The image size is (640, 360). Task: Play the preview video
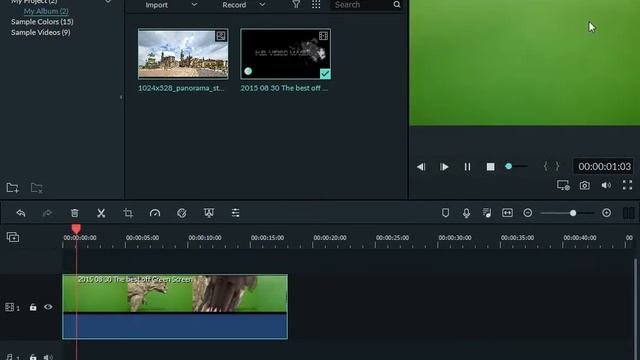point(444,167)
